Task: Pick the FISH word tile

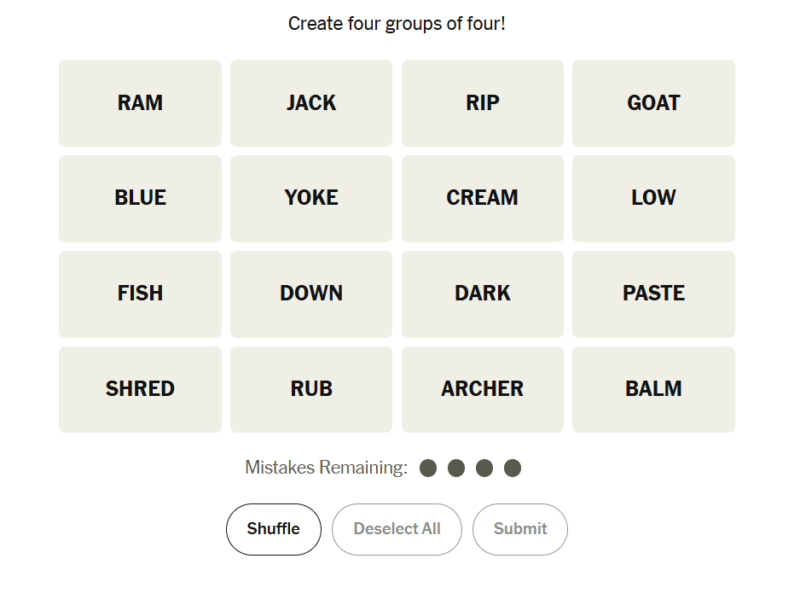Action: [x=140, y=293]
